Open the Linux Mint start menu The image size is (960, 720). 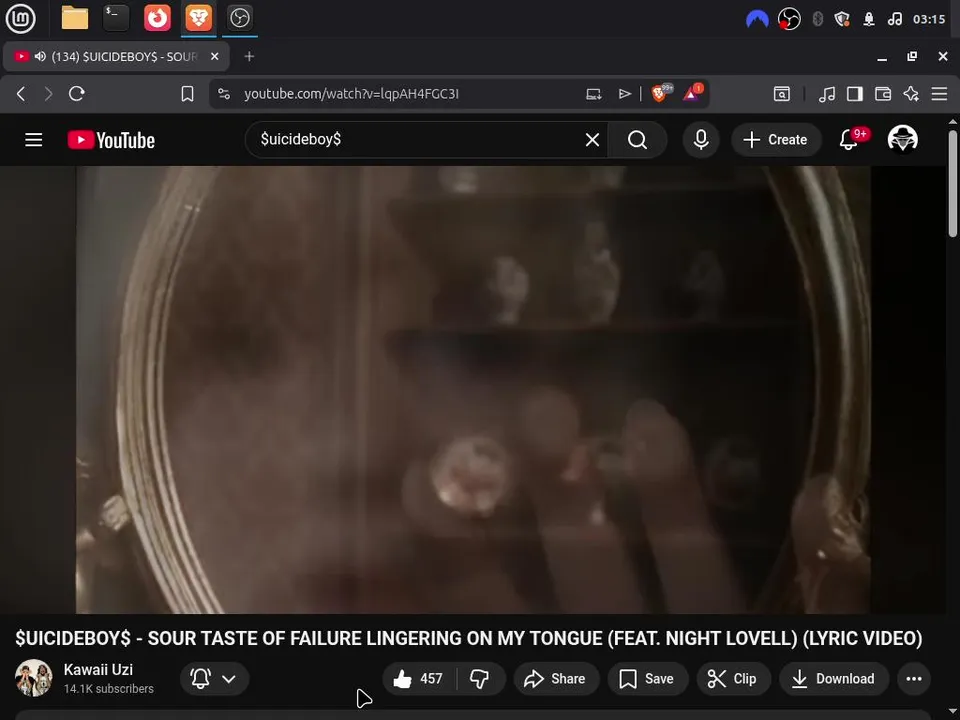[20, 18]
